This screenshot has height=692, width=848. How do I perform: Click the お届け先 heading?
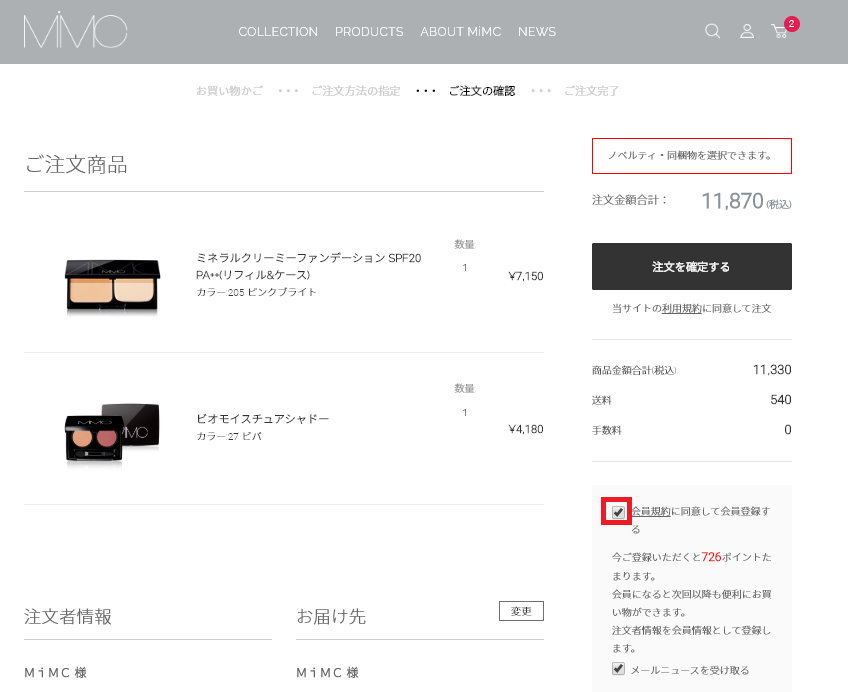331,616
